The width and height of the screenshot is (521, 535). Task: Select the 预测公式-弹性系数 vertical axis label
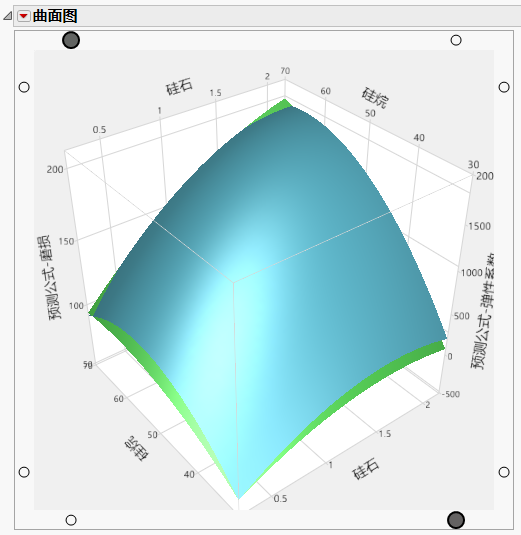(483, 310)
